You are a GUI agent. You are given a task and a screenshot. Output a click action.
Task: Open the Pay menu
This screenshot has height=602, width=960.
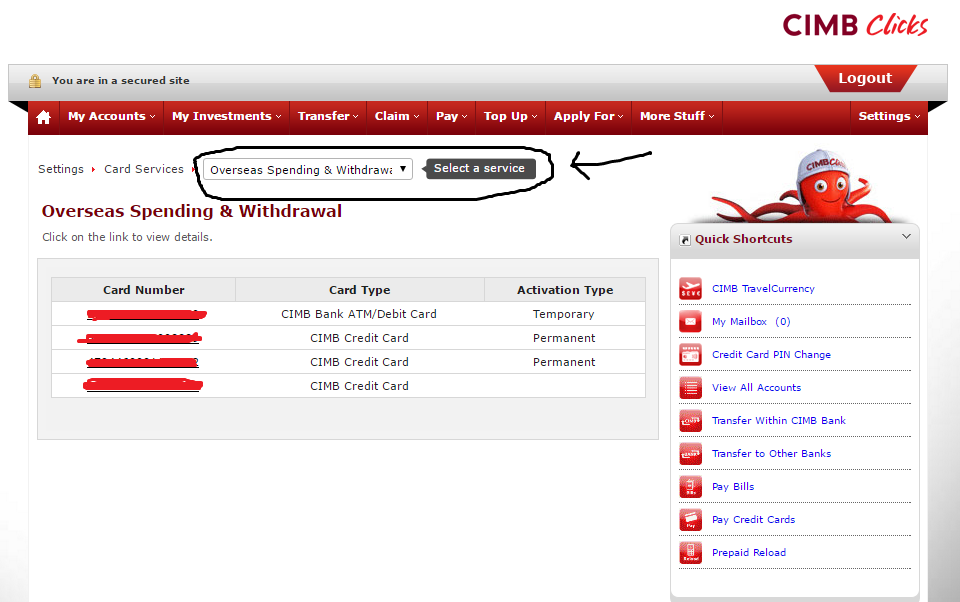pos(451,116)
